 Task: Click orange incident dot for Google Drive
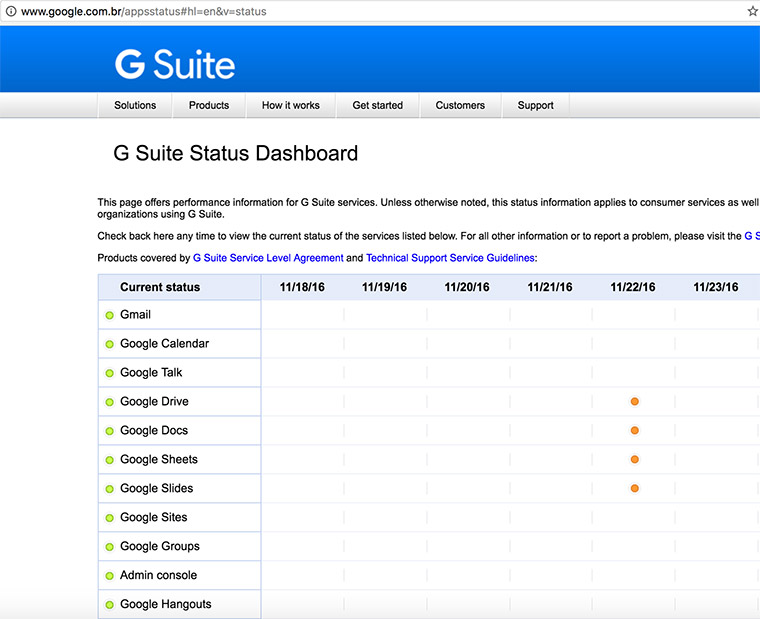pos(635,401)
